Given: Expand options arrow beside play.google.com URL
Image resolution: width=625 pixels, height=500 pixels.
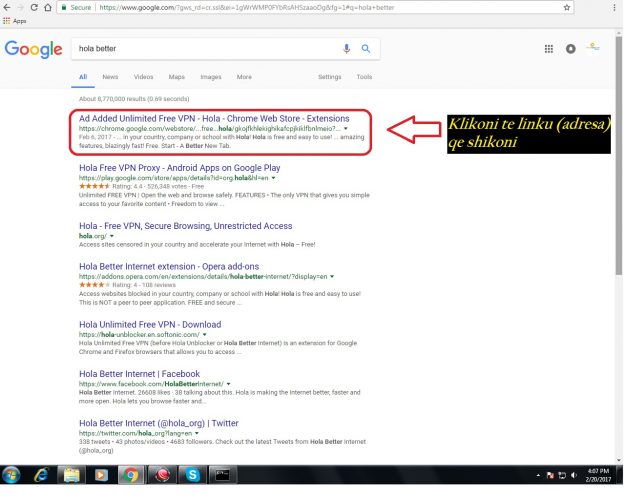Looking at the screenshot, I should coord(273,178).
